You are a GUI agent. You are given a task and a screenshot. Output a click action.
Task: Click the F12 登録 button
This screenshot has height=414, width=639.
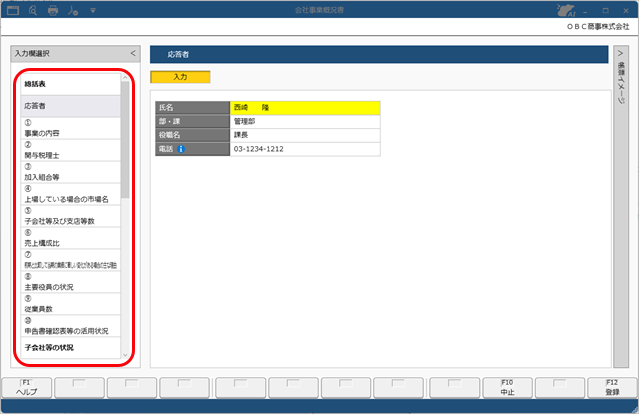(612, 388)
